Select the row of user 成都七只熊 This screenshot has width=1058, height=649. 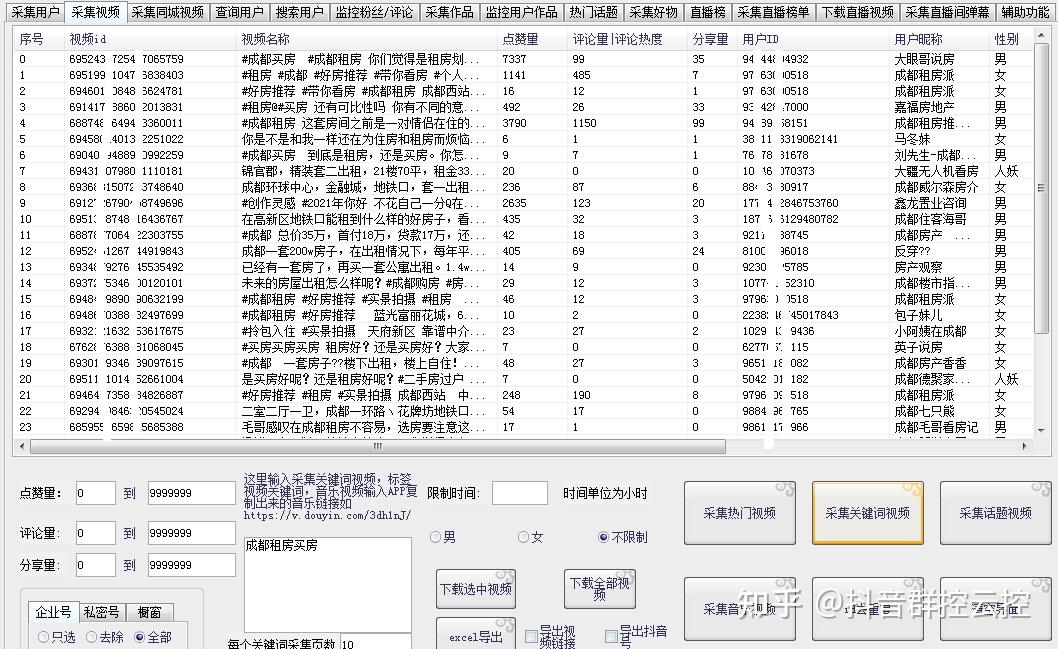(524, 411)
